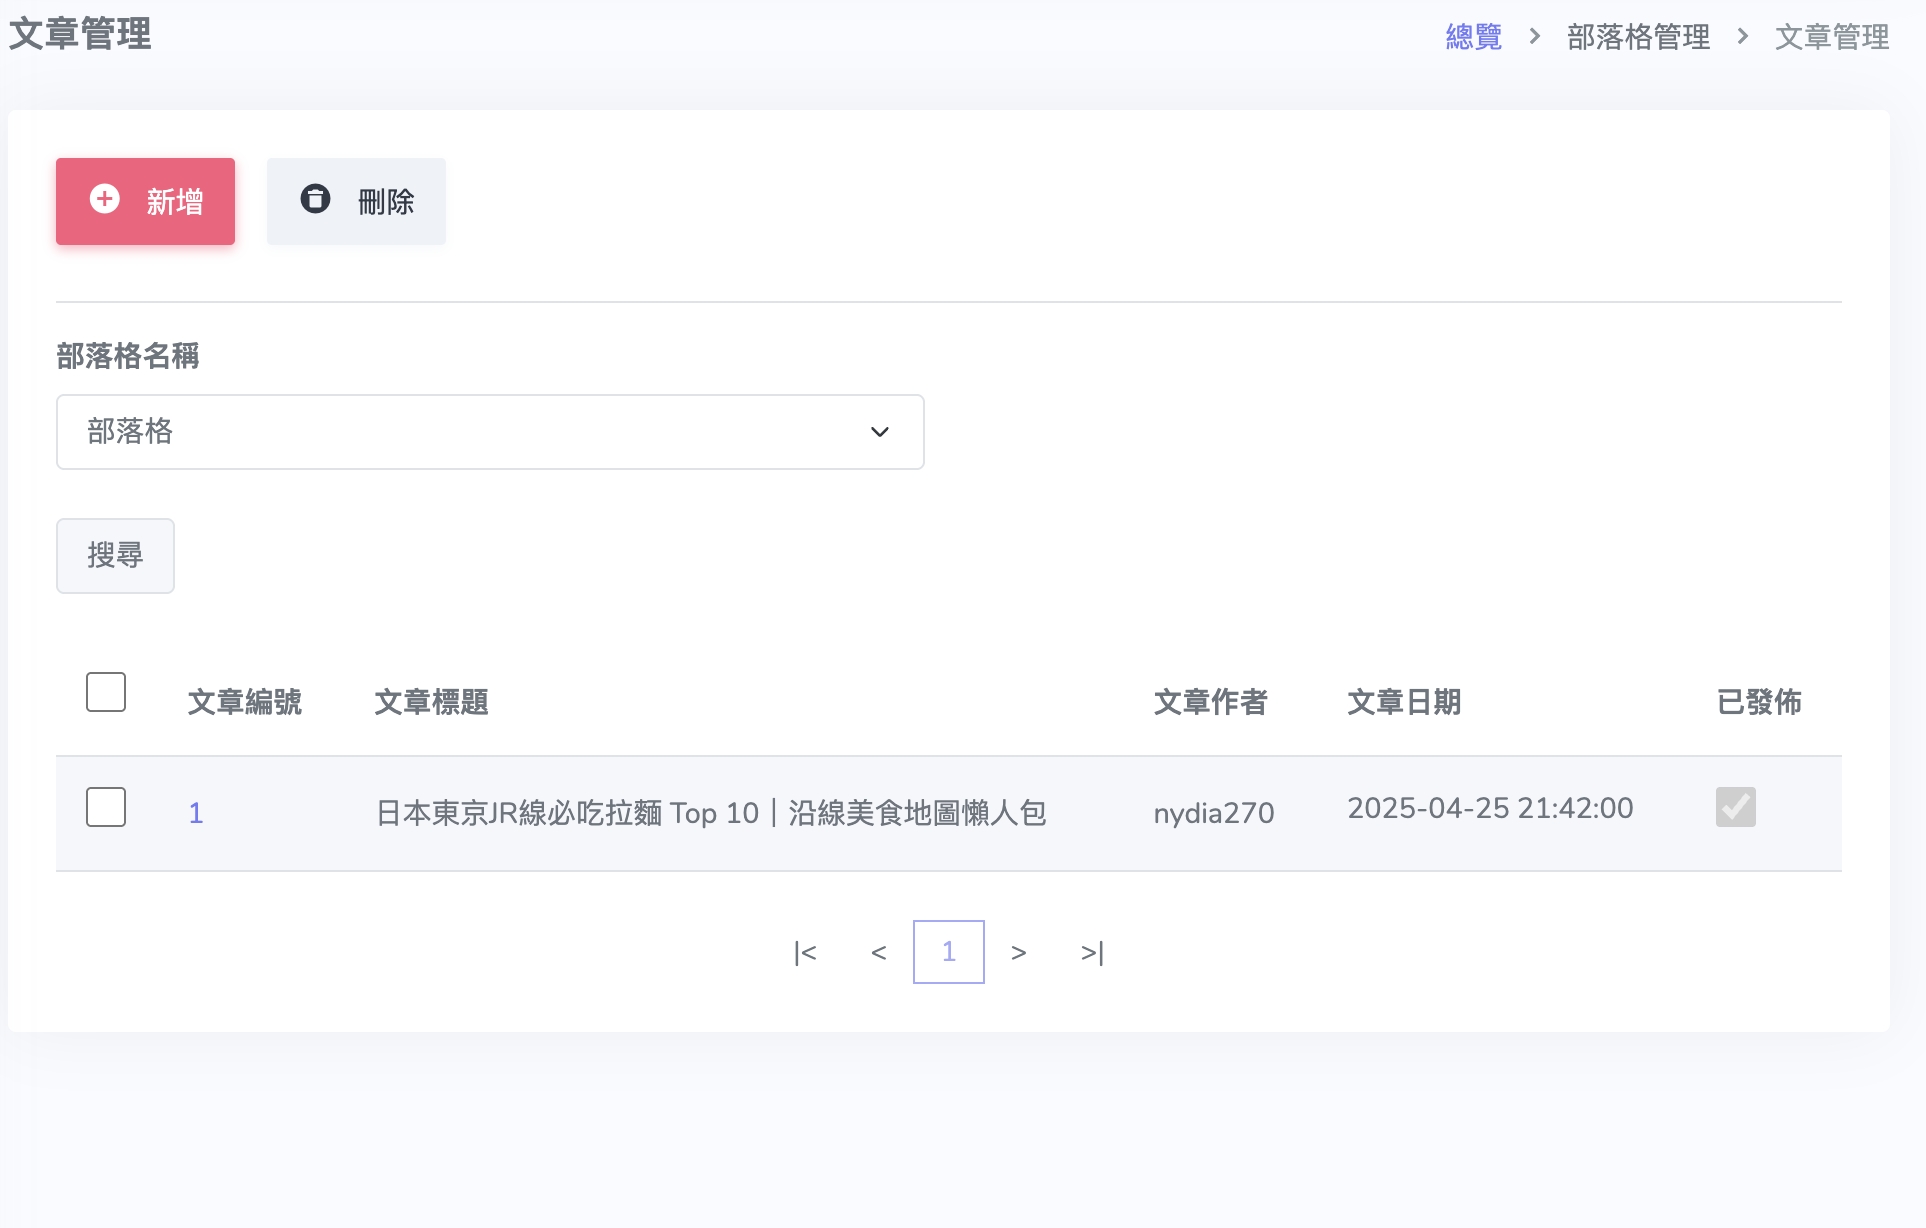This screenshot has height=1228, width=1926.
Task: Open the 總覽 breadcrumb link
Action: pyautogui.click(x=1473, y=37)
